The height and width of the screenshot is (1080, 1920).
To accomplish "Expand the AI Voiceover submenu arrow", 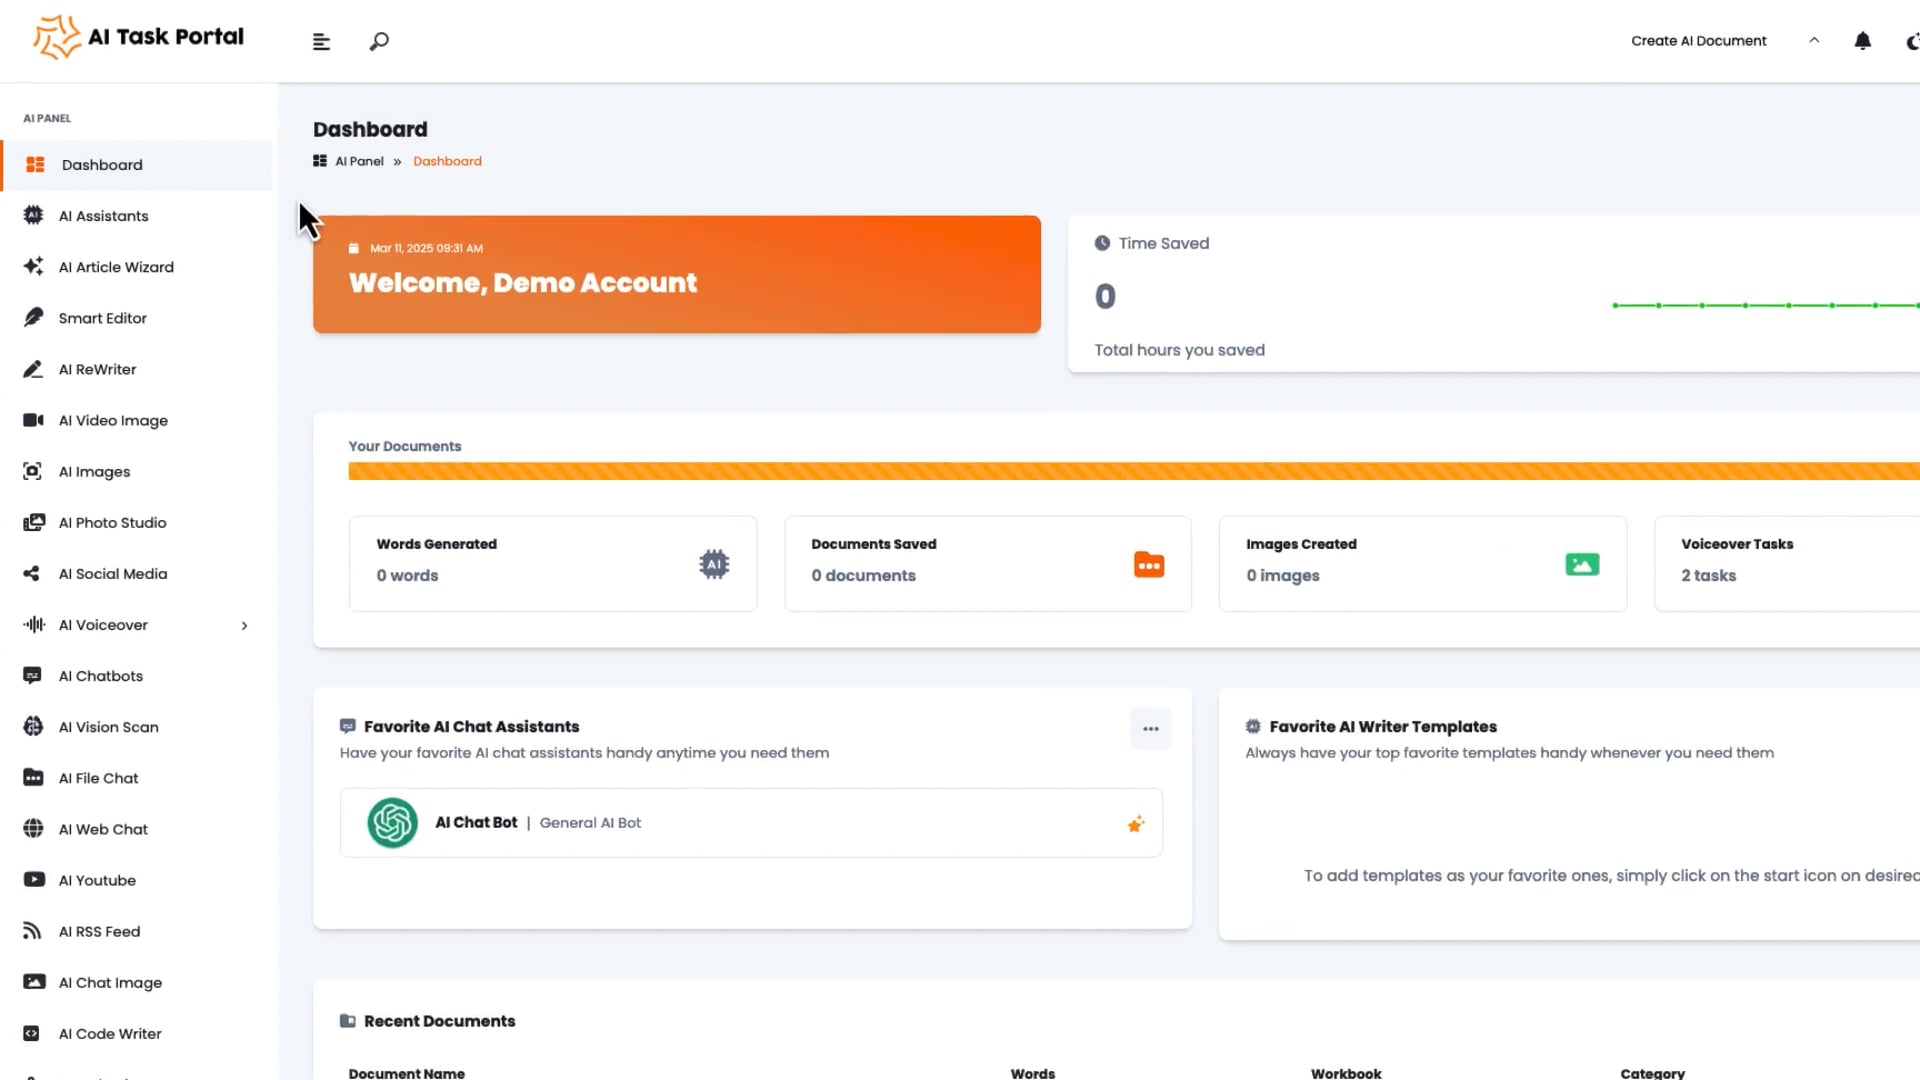I will (244, 626).
